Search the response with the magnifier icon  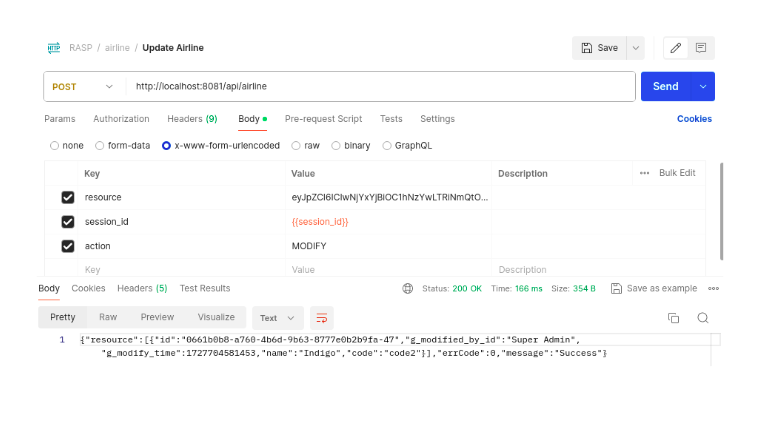(x=703, y=318)
